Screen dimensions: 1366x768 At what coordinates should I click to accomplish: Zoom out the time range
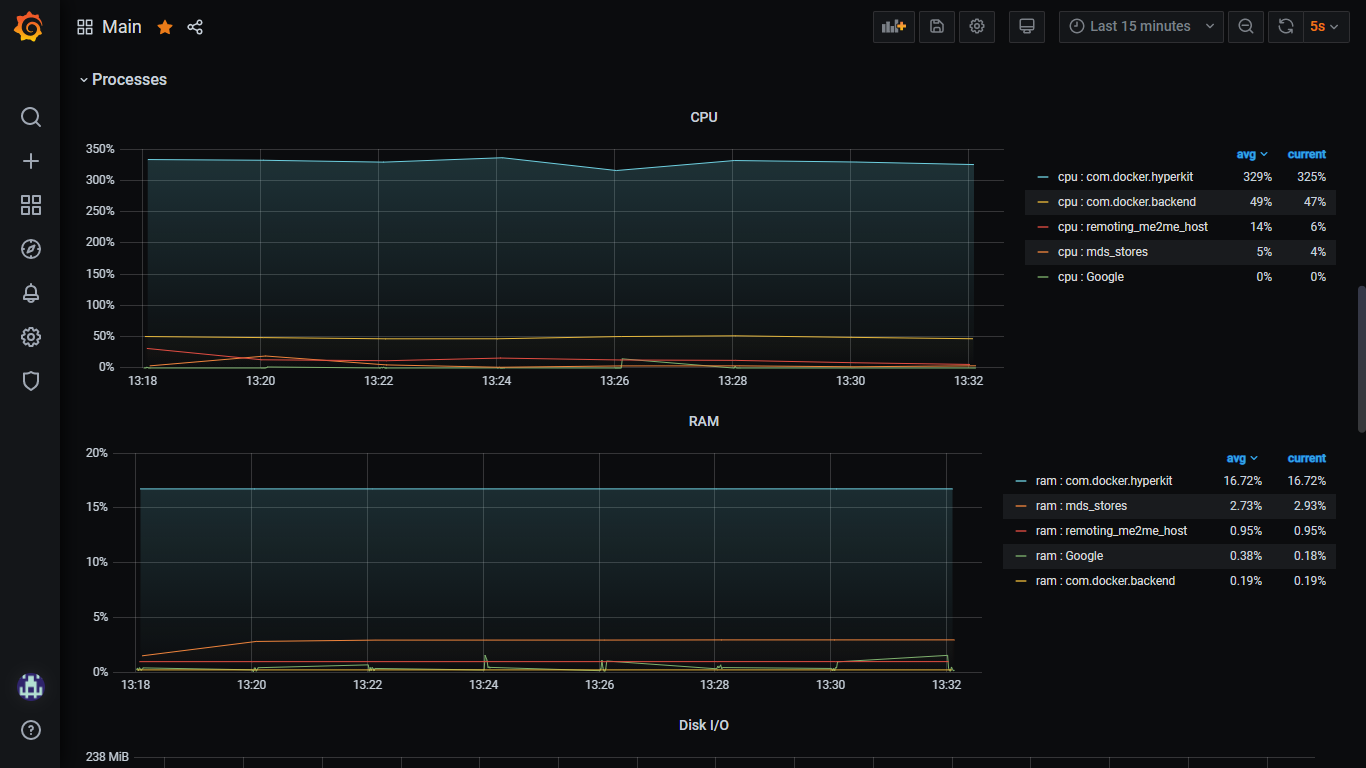click(x=1246, y=27)
